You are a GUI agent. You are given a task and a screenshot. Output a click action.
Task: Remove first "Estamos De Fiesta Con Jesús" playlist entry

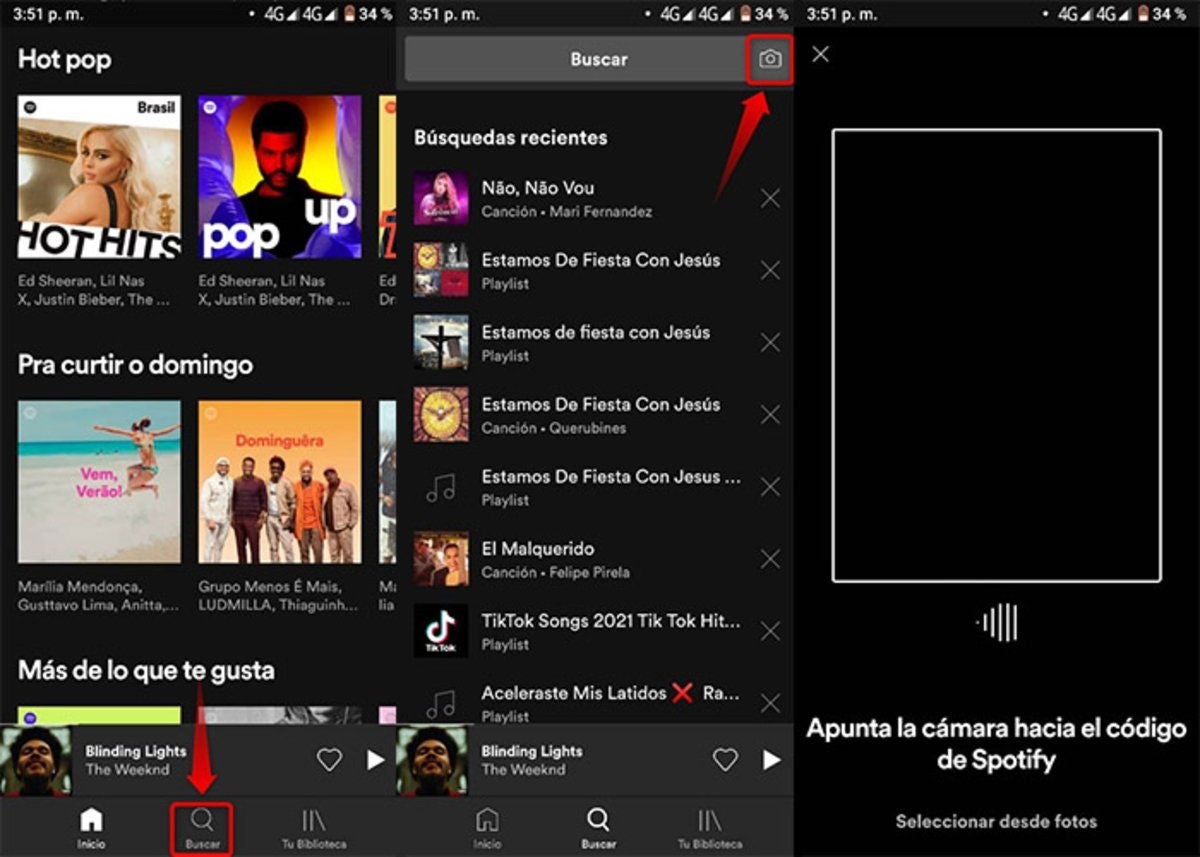(770, 270)
